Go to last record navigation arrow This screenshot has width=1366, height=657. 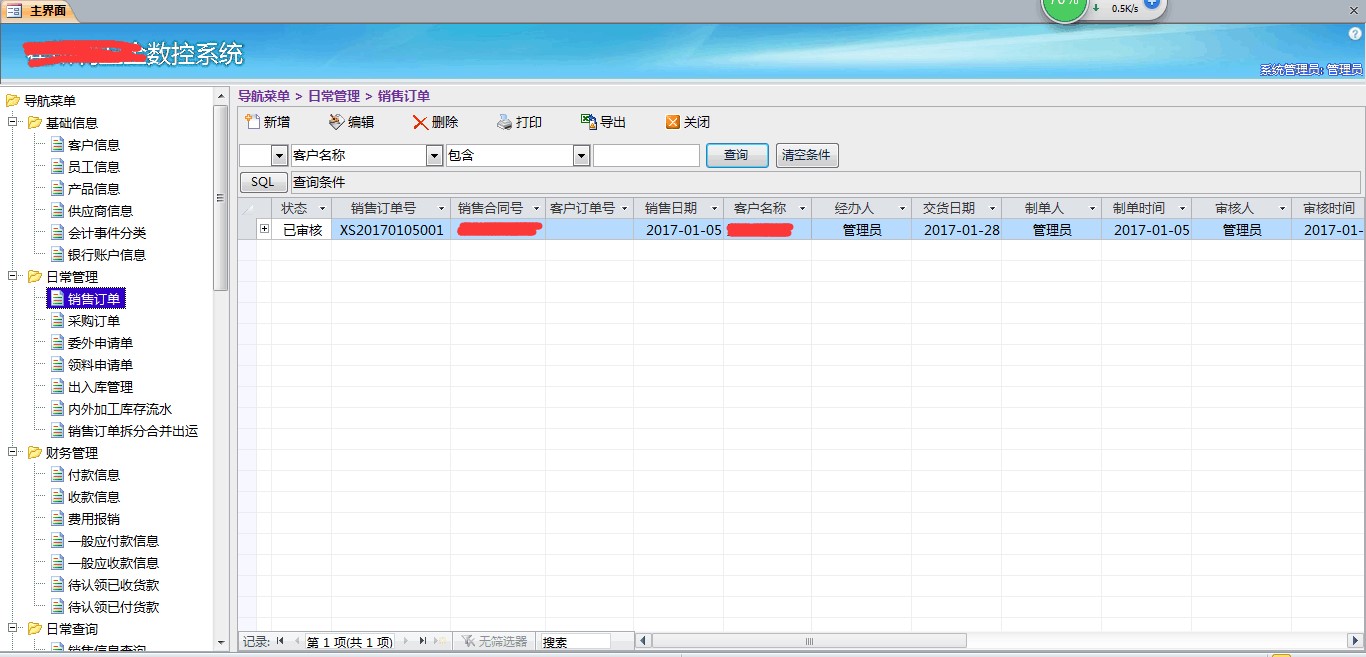click(x=422, y=641)
